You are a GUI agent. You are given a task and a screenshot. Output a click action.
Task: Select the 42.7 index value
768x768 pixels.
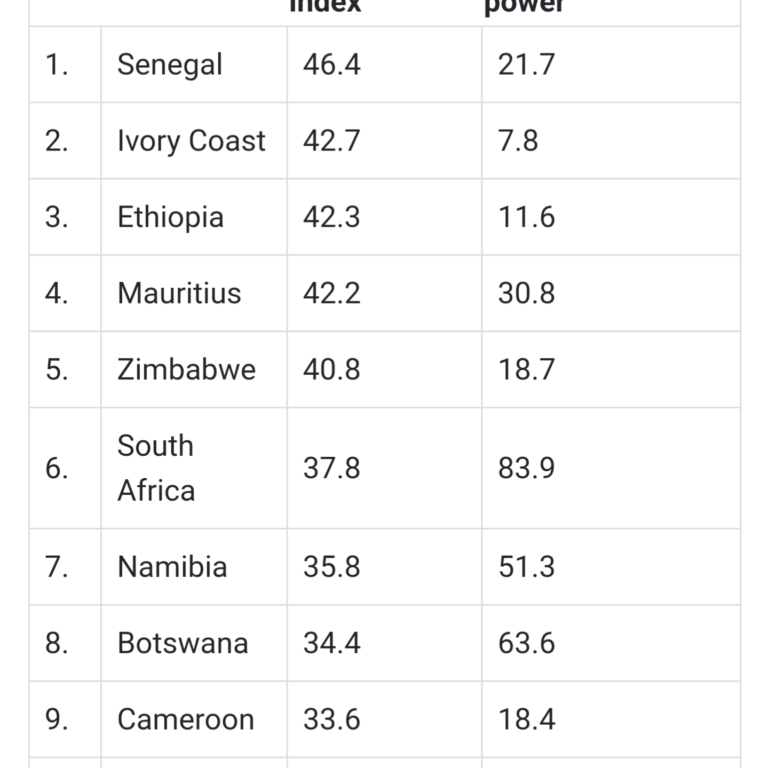coord(331,141)
